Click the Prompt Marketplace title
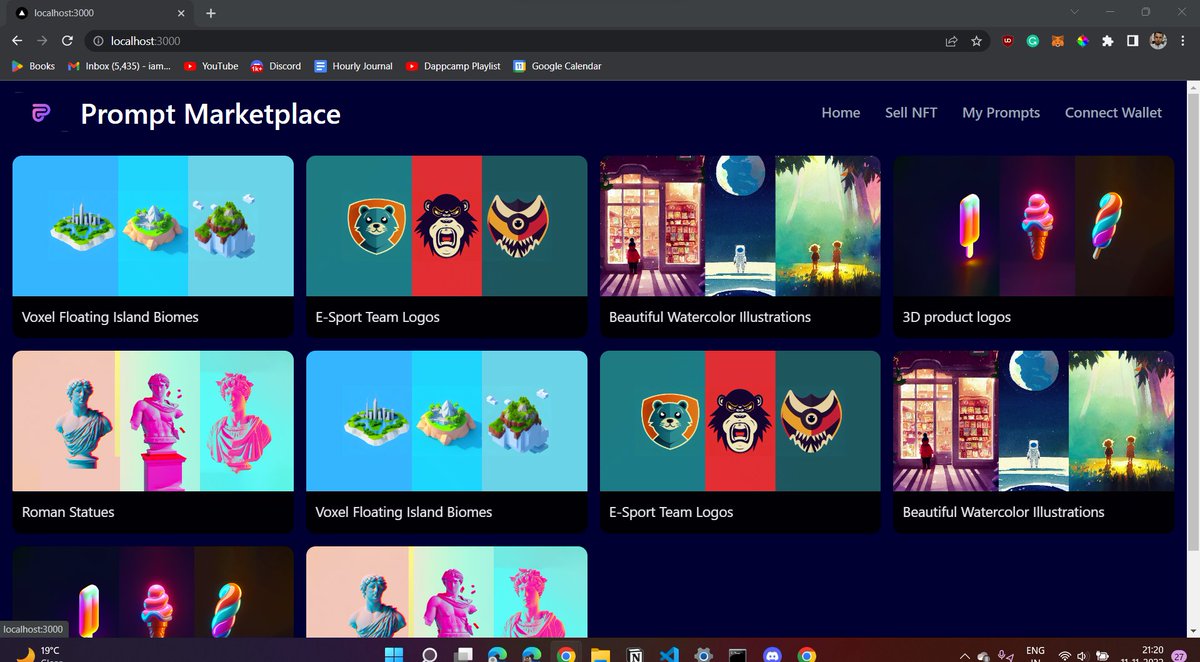Screen dimensions: 1200x662 (210, 114)
